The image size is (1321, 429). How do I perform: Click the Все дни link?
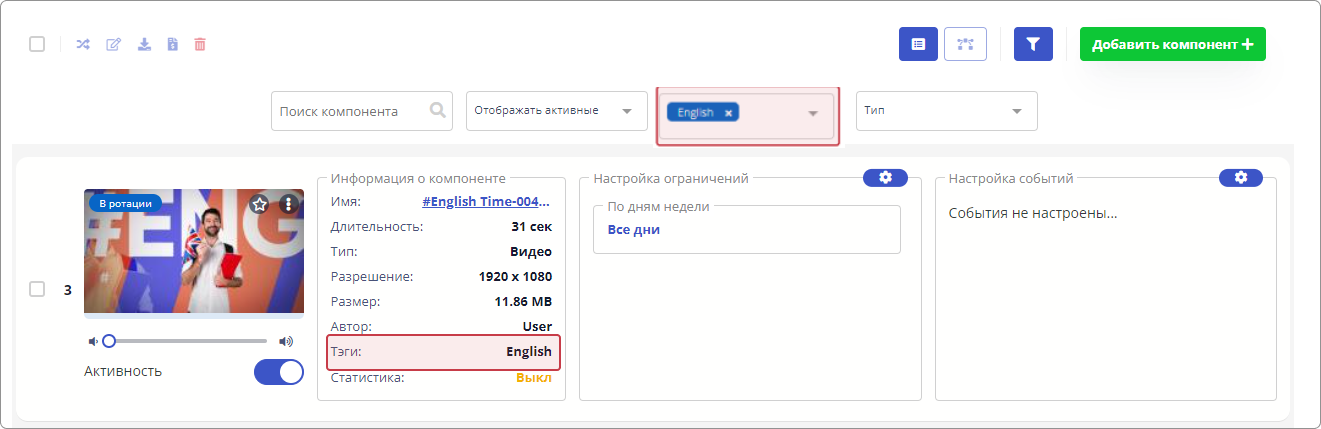point(634,229)
